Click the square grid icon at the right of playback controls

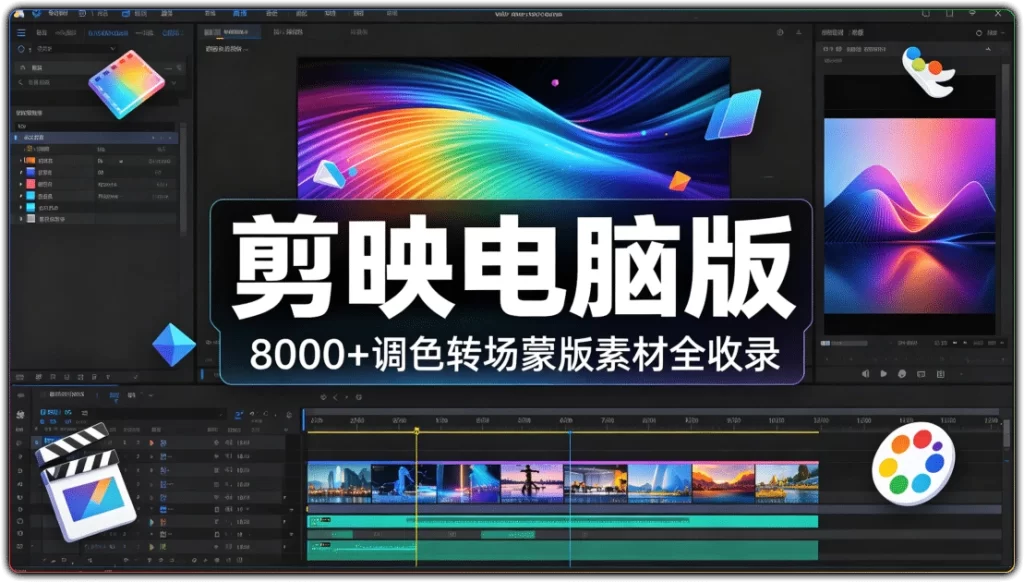tap(940, 374)
